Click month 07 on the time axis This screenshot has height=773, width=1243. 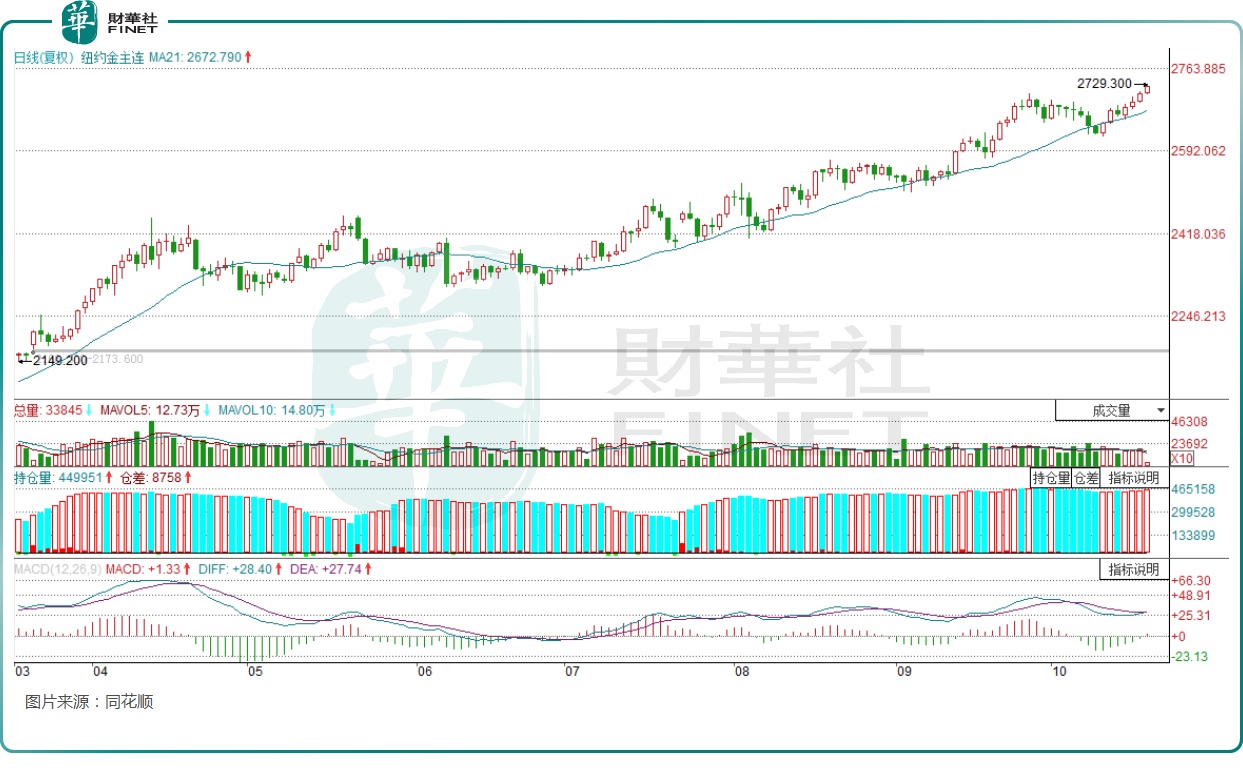[x=571, y=671]
